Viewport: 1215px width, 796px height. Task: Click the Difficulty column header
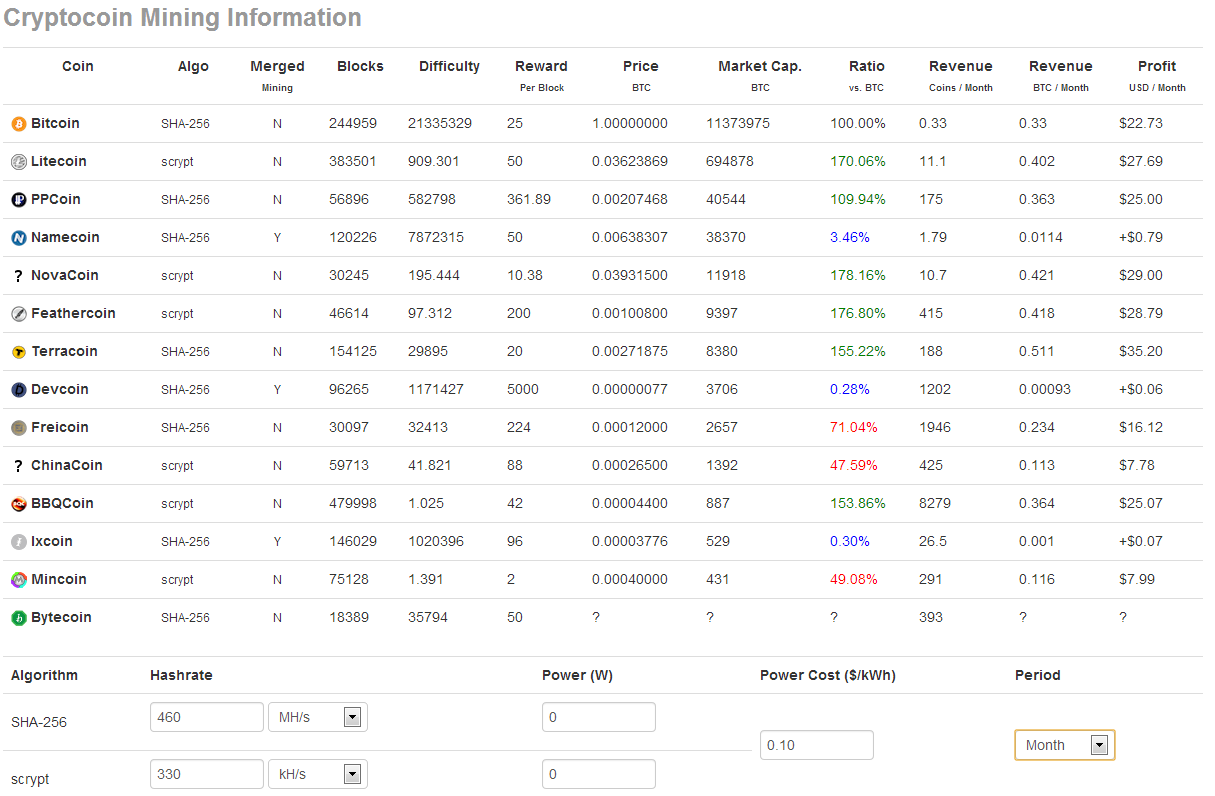click(x=449, y=66)
